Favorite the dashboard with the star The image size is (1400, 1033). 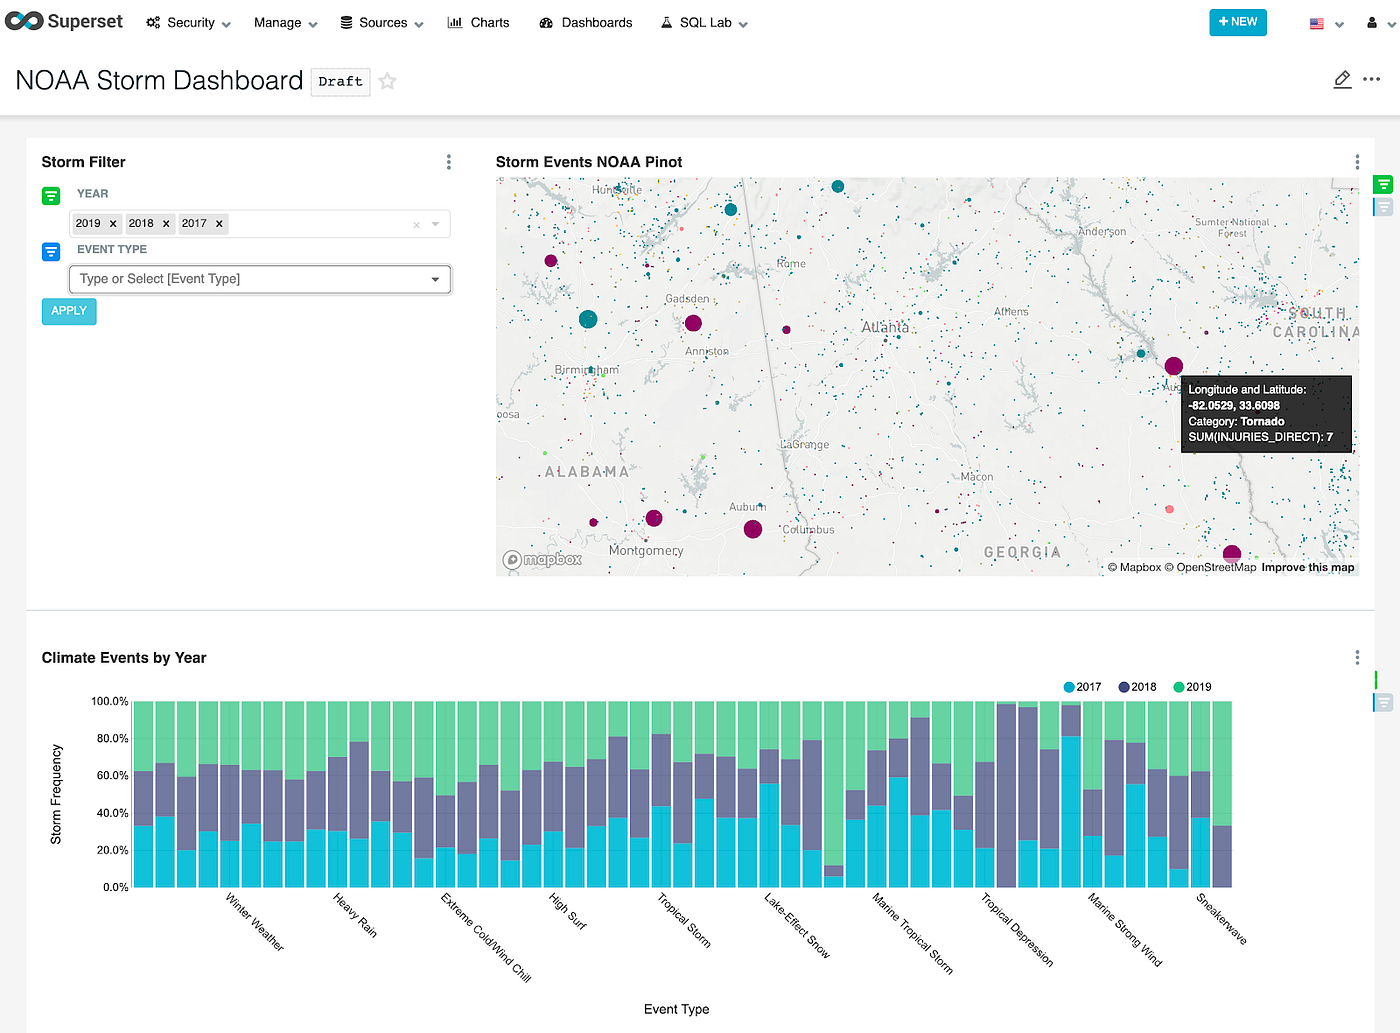tap(388, 81)
